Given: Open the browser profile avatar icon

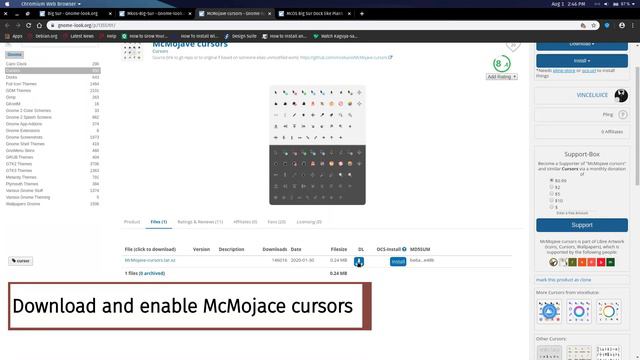Looking at the screenshot, I should 622,25.
